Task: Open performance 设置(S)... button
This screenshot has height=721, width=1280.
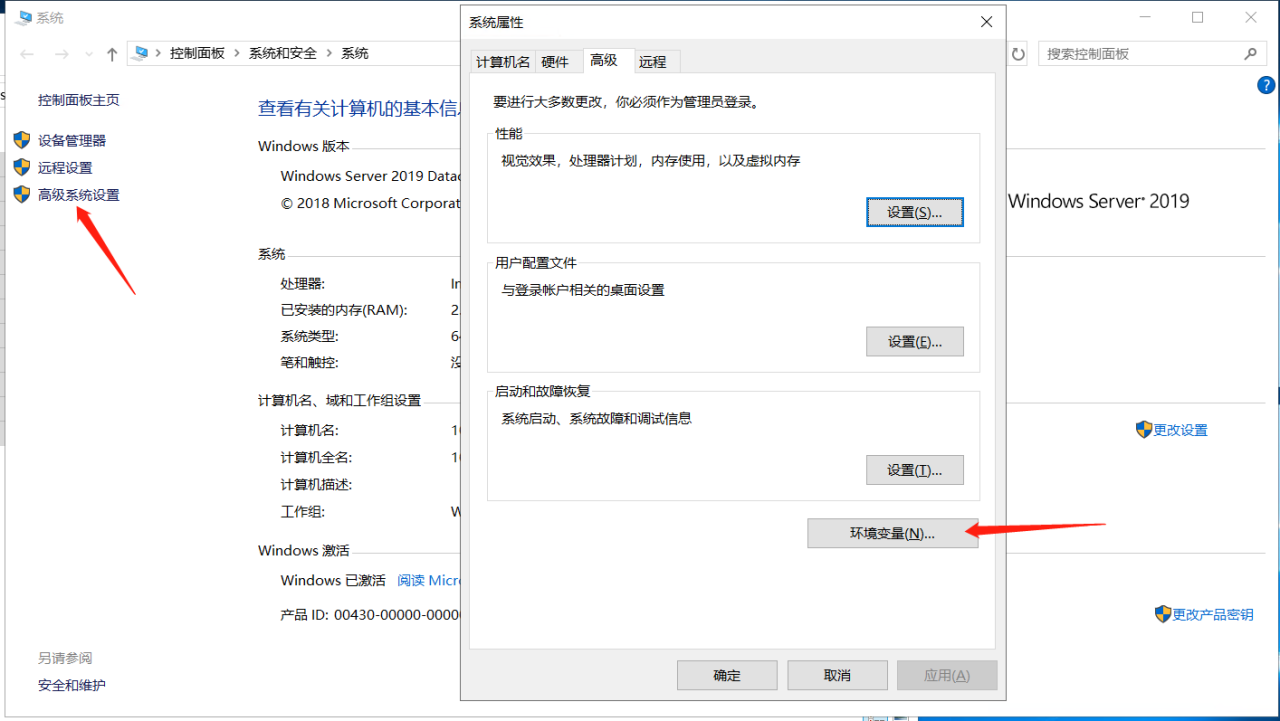Action: (915, 212)
